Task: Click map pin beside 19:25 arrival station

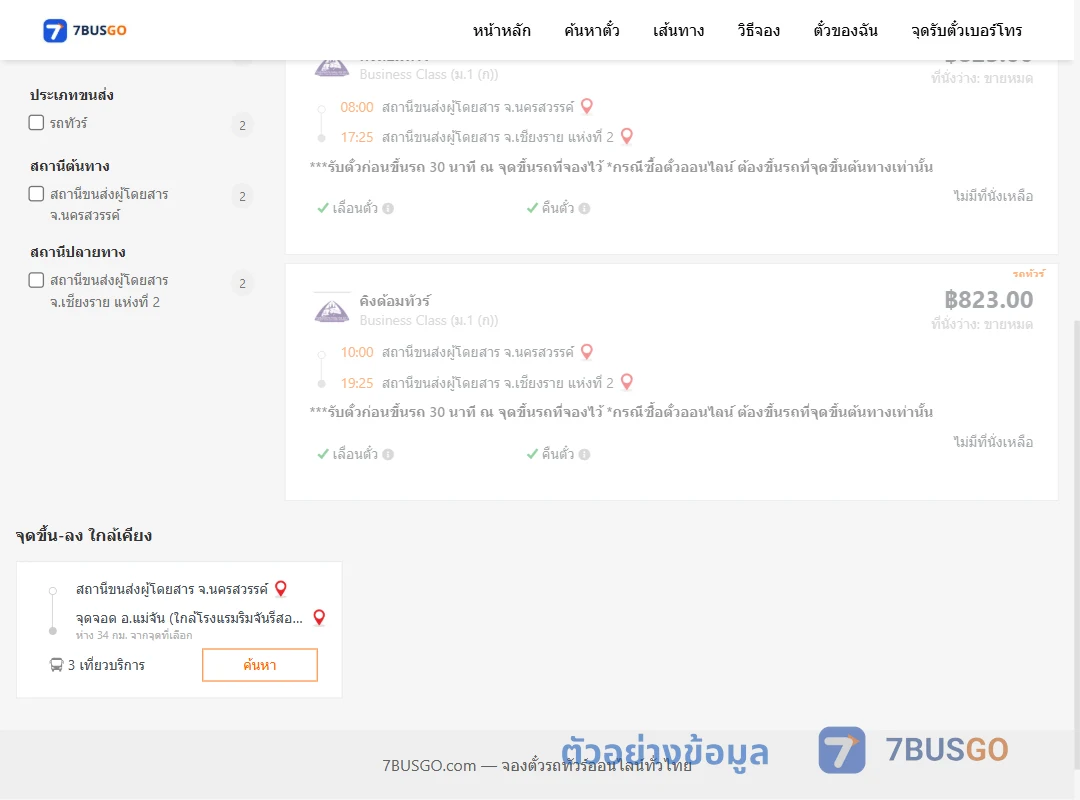Action: click(627, 382)
